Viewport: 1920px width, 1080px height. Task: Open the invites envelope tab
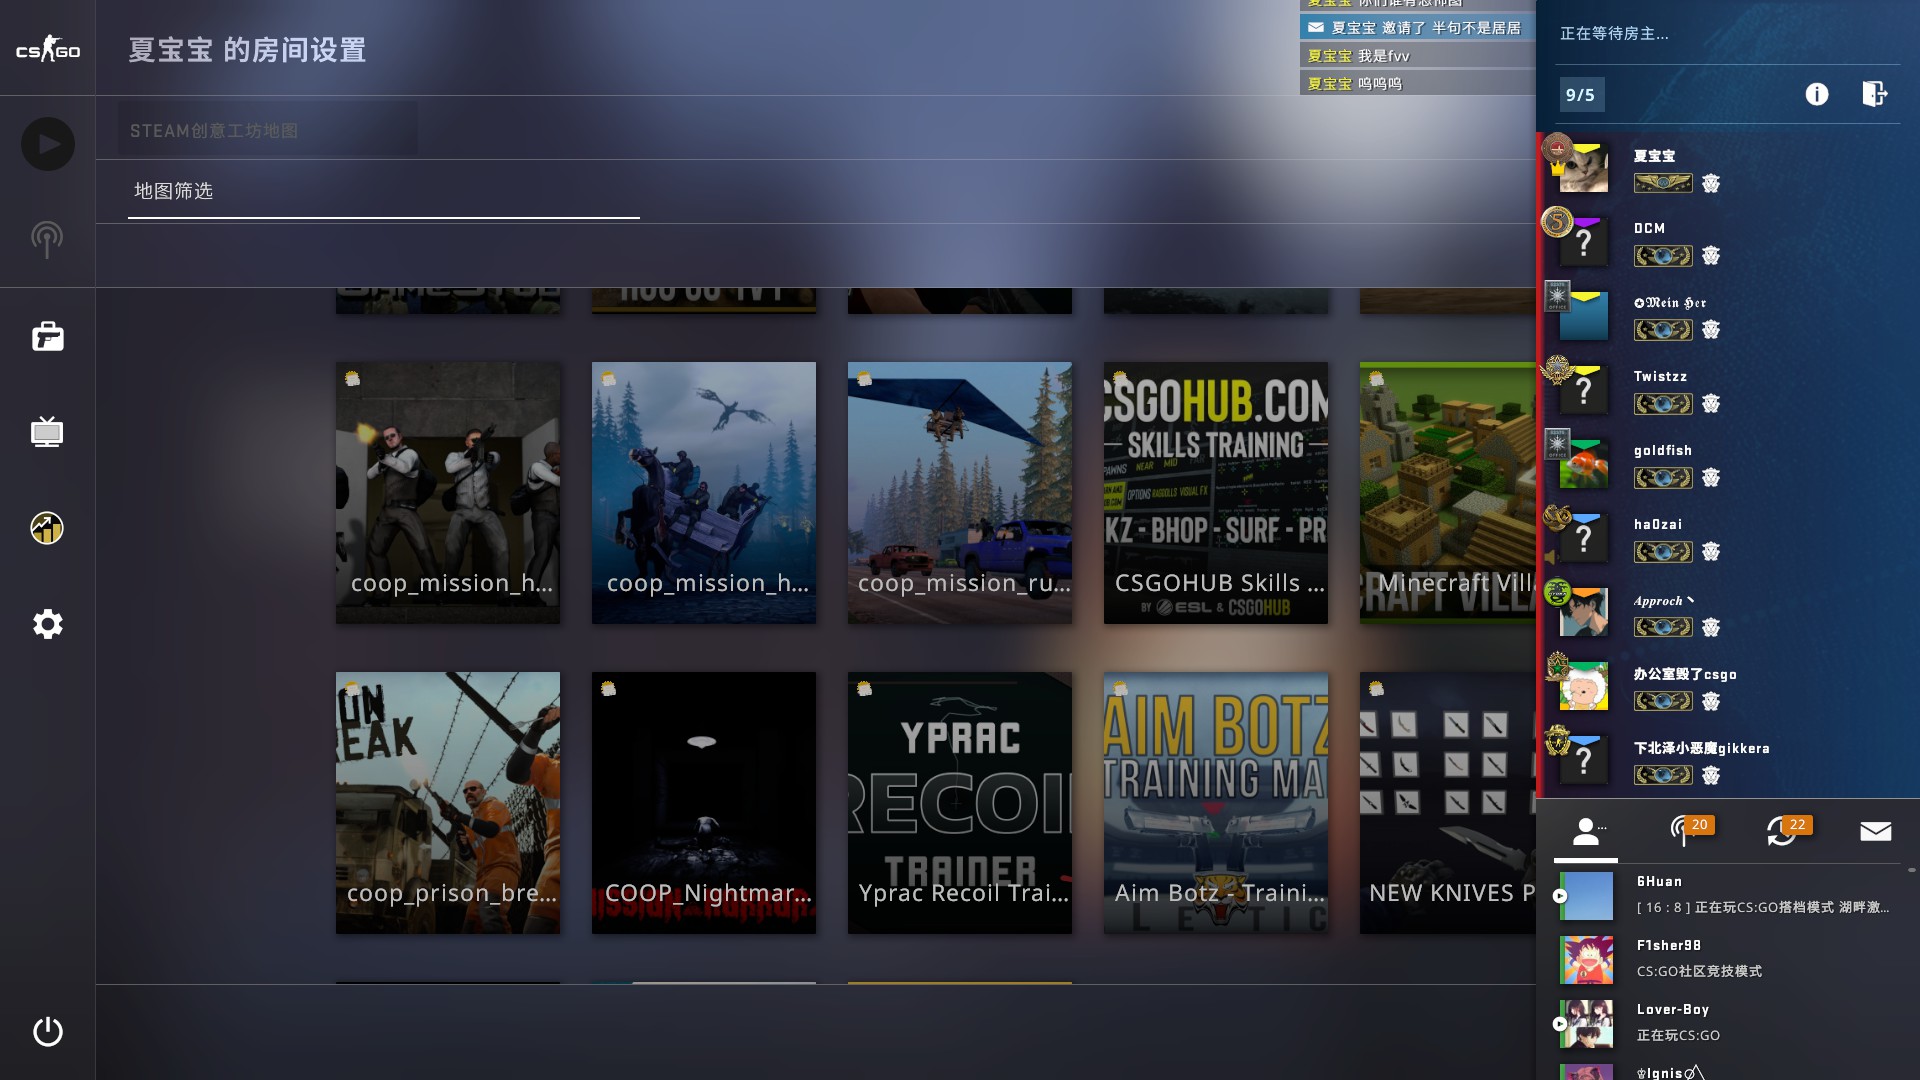tap(1875, 832)
